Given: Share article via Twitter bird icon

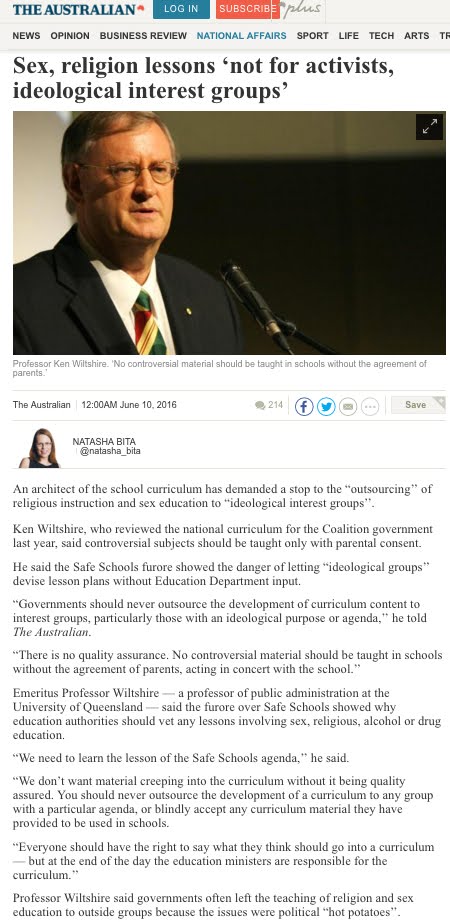Looking at the screenshot, I should (326, 406).
